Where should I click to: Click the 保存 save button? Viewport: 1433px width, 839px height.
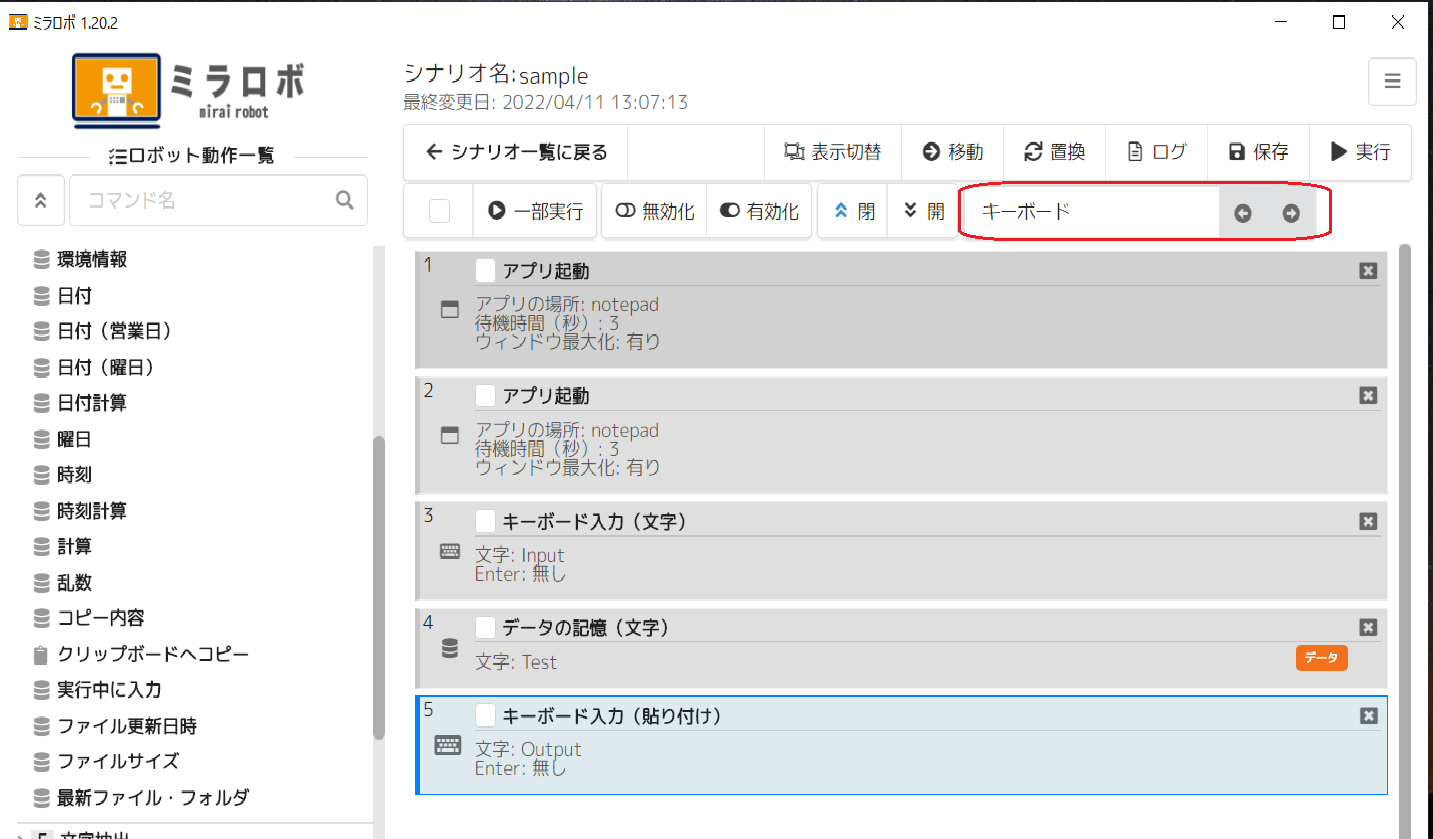pyautogui.click(x=1258, y=152)
